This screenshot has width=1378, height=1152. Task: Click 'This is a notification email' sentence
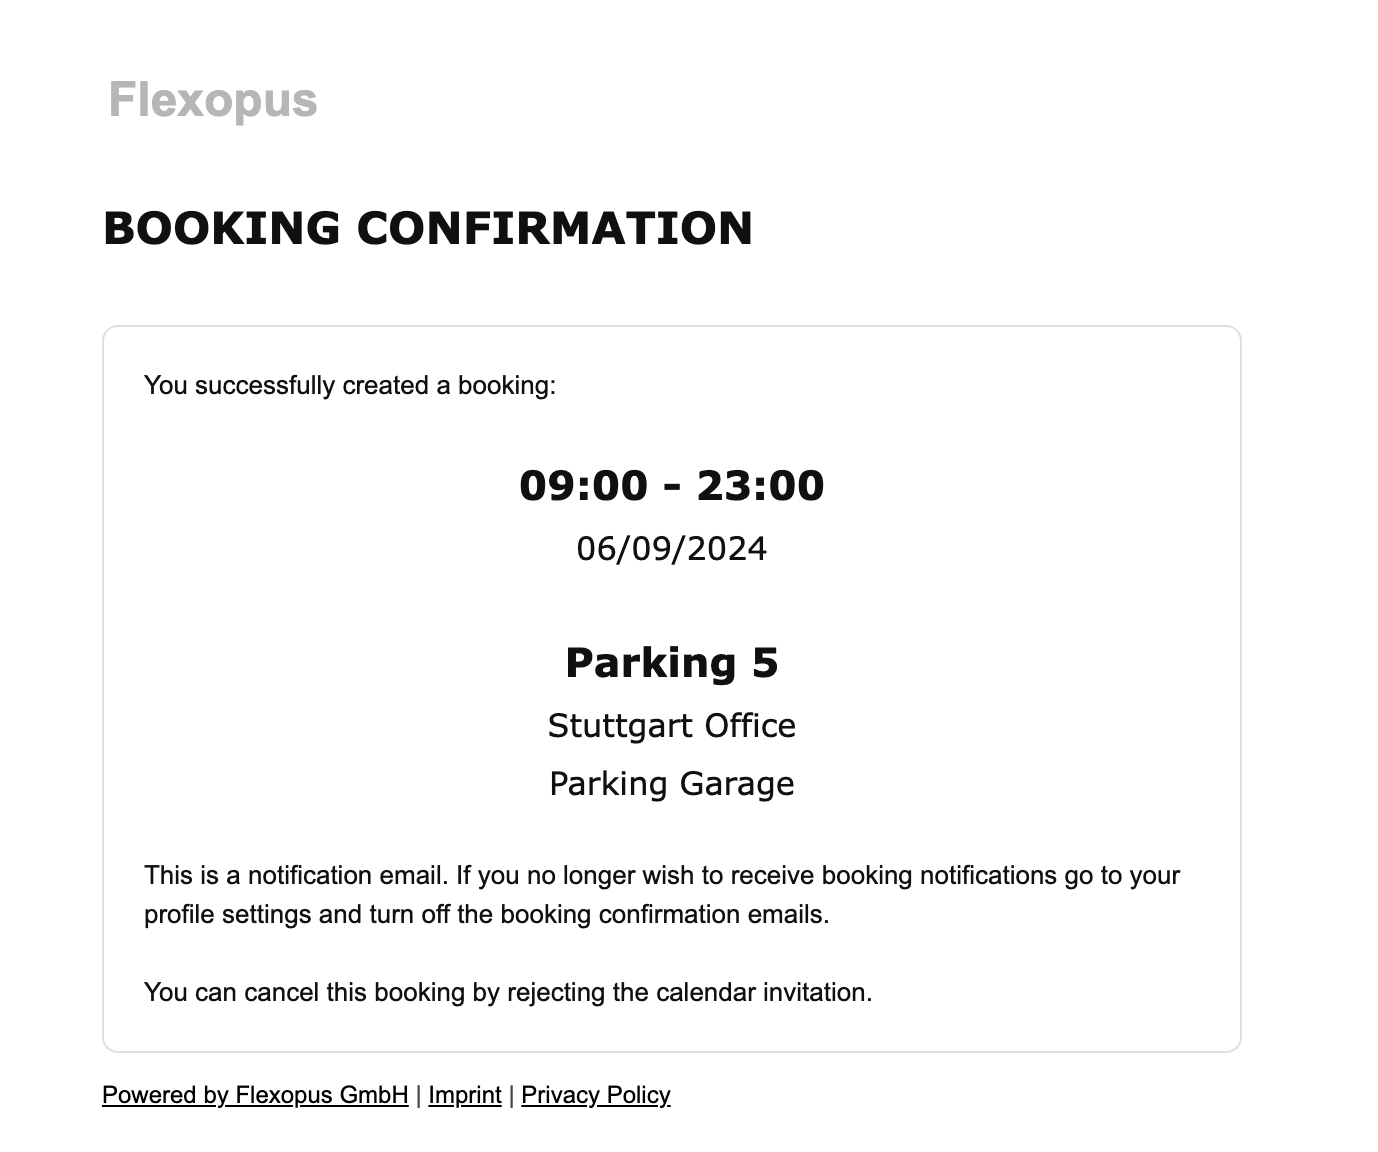[x=296, y=876]
